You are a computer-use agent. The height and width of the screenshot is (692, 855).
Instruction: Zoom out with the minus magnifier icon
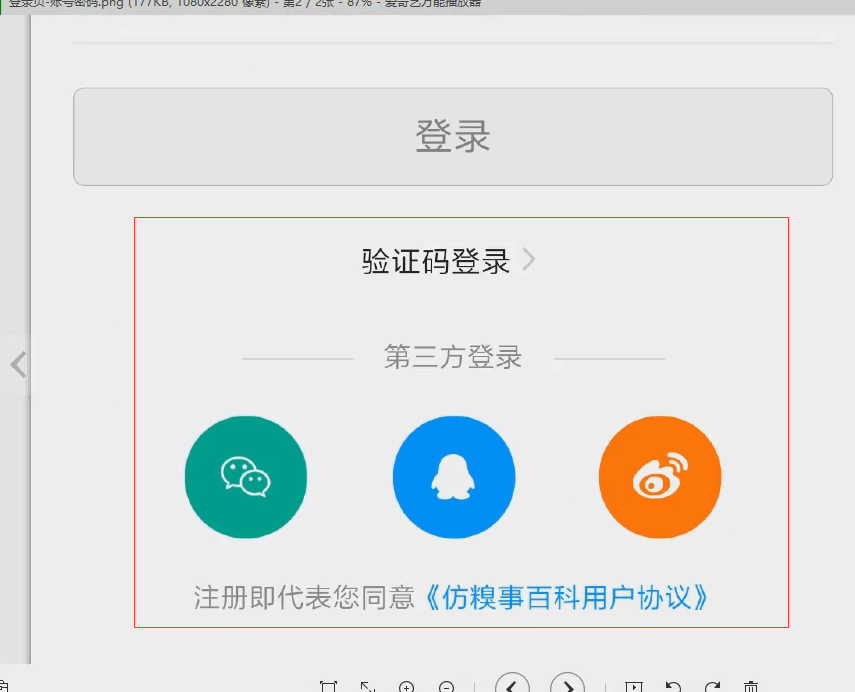click(447, 687)
